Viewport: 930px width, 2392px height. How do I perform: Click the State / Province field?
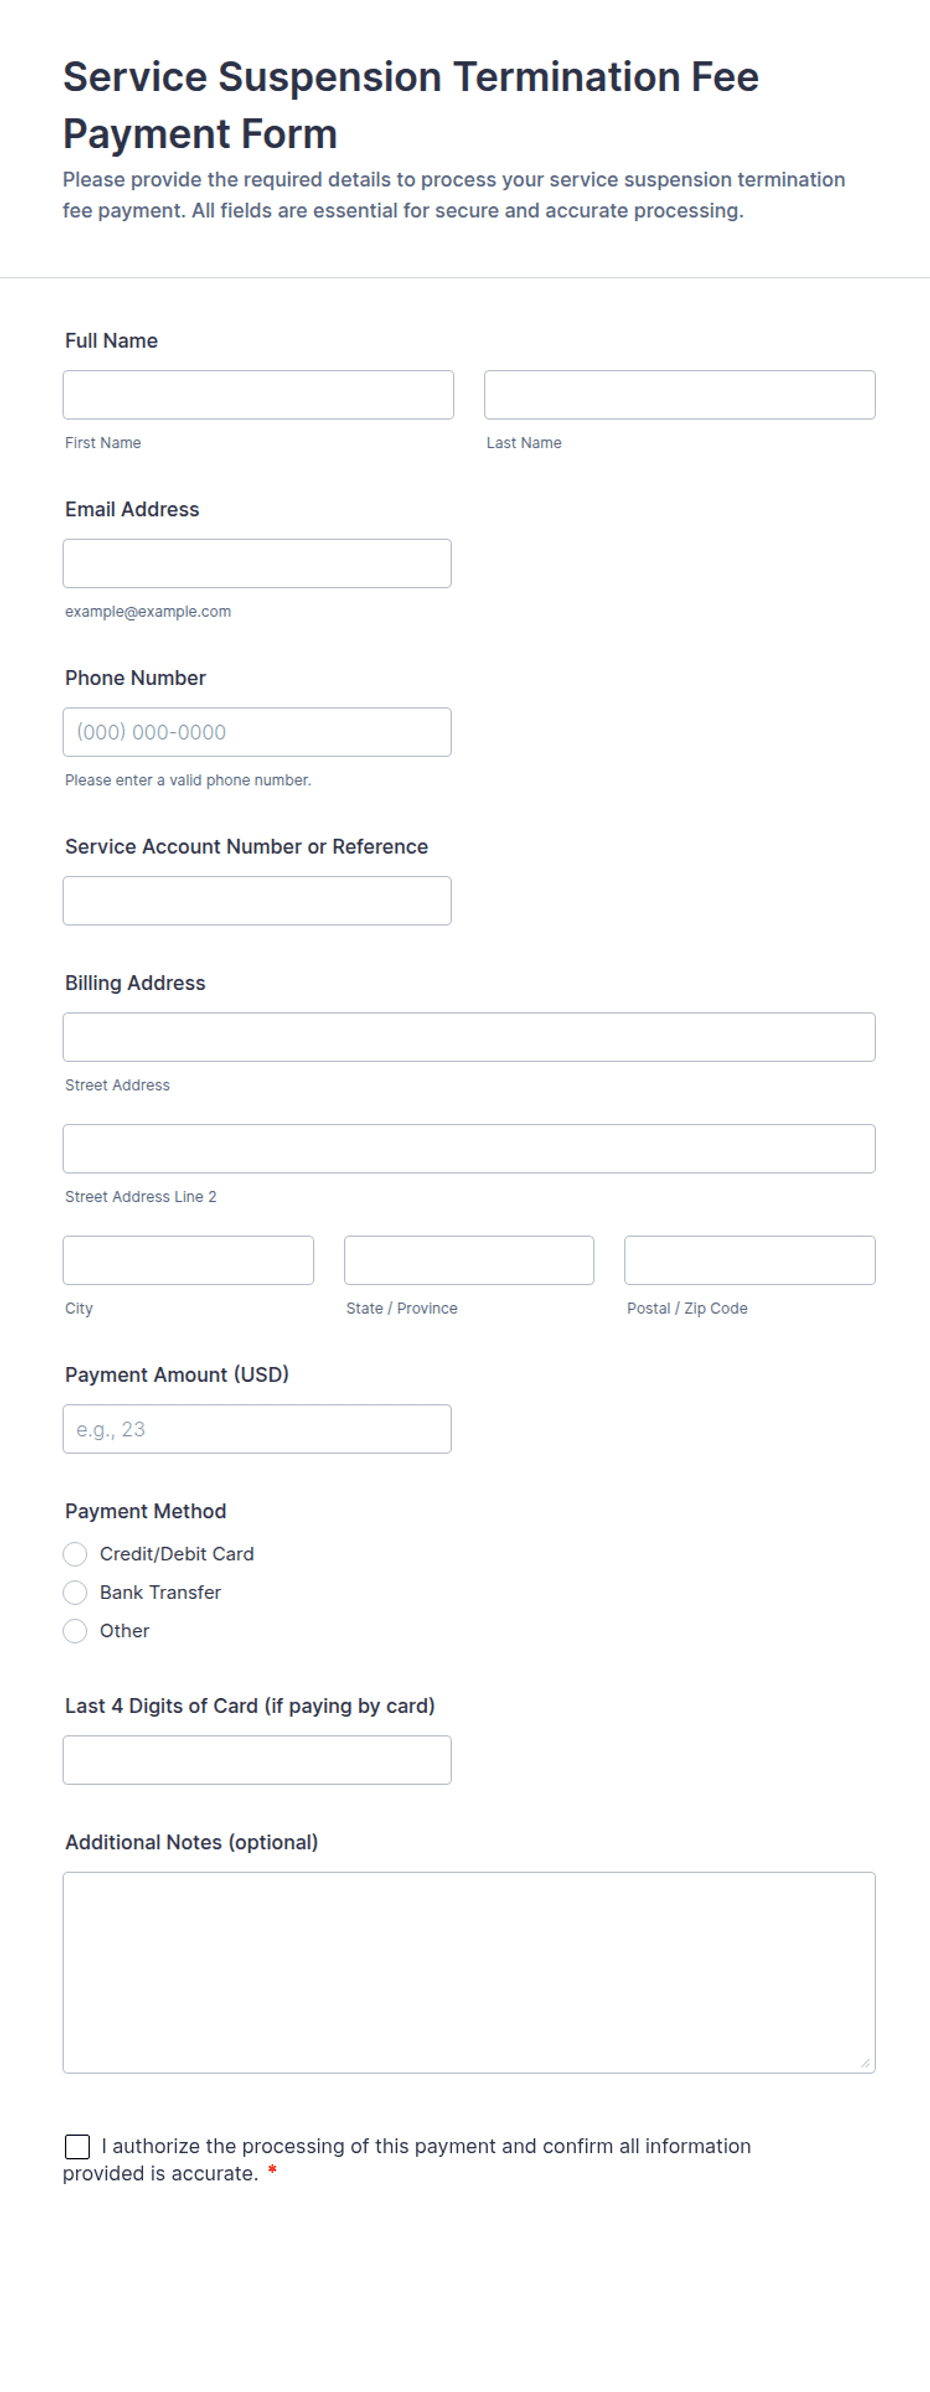[x=469, y=1260]
